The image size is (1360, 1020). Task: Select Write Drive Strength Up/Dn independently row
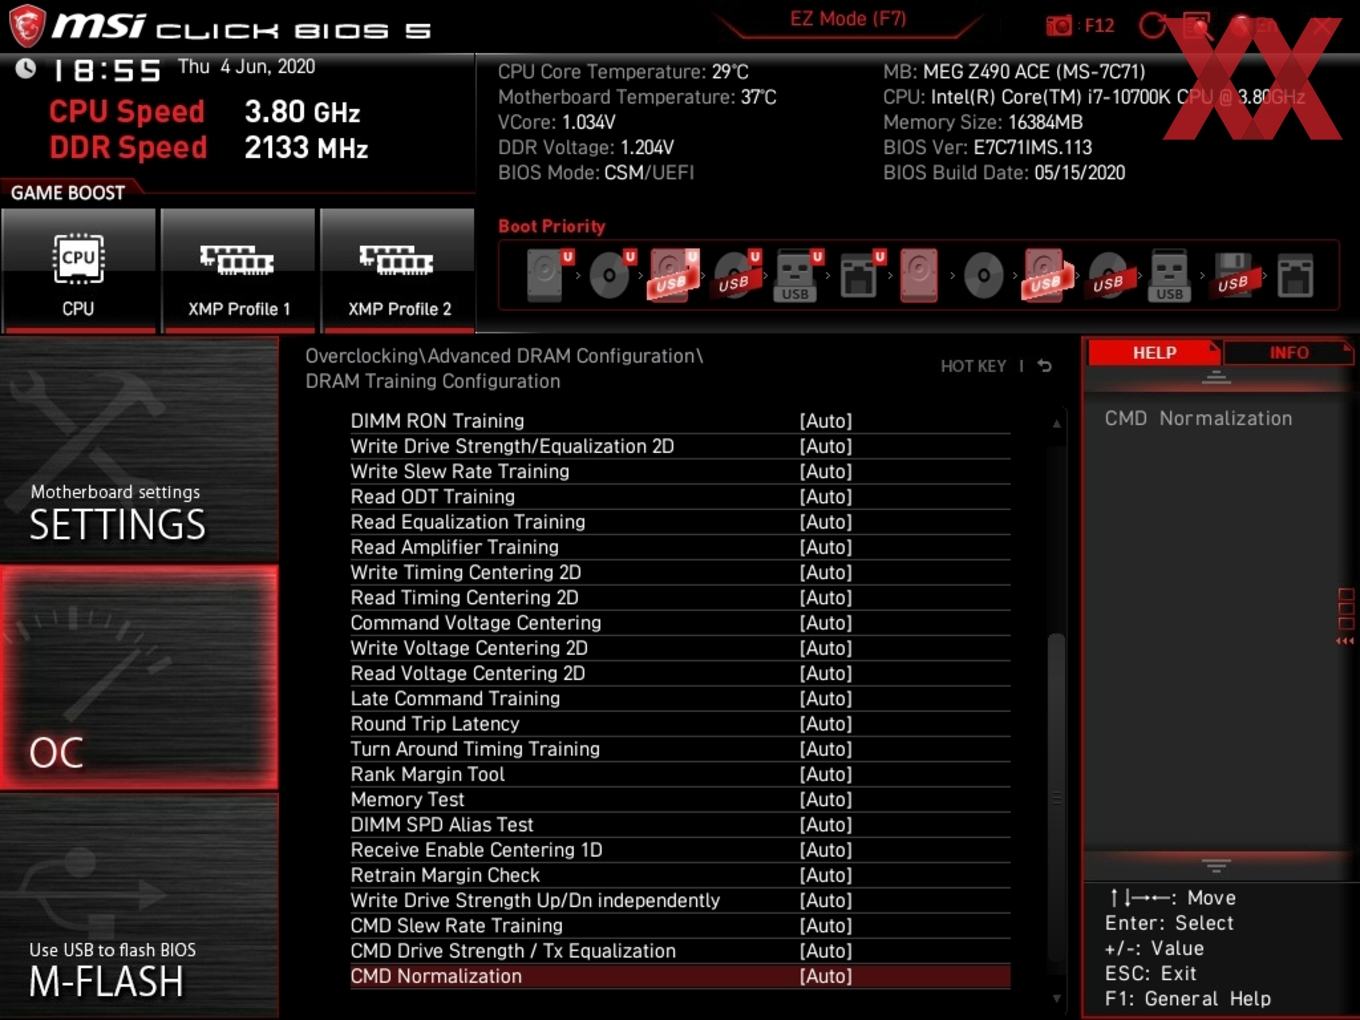point(680,901)
